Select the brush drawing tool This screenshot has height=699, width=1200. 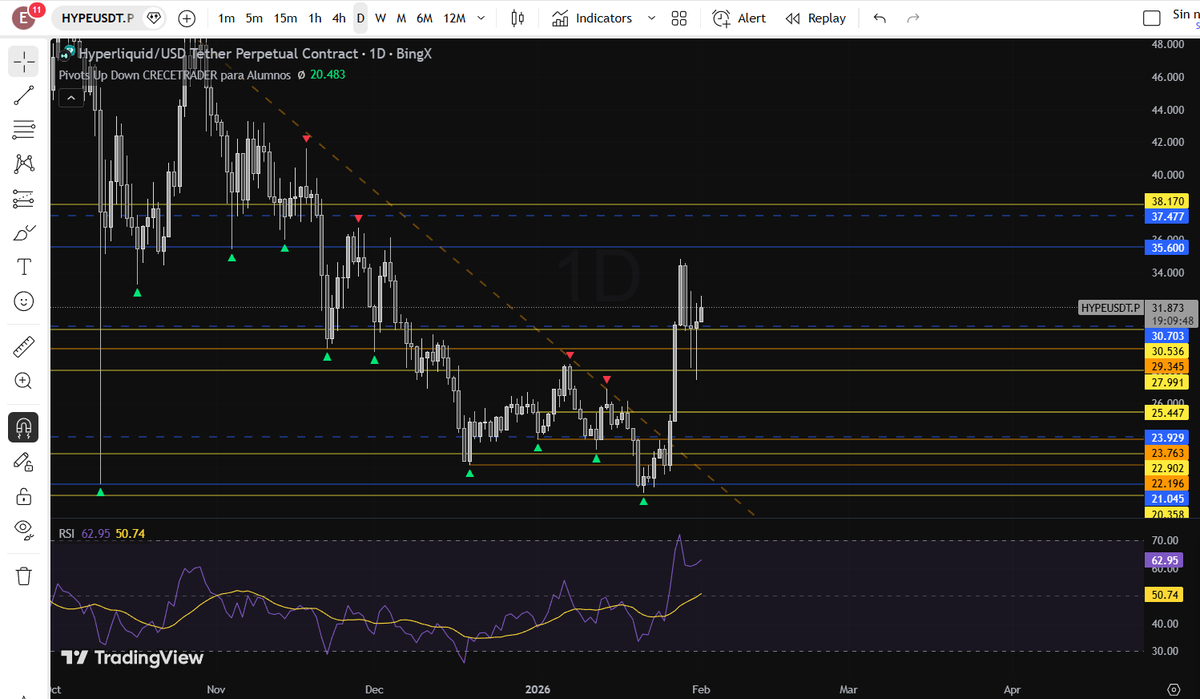(24, 232)
